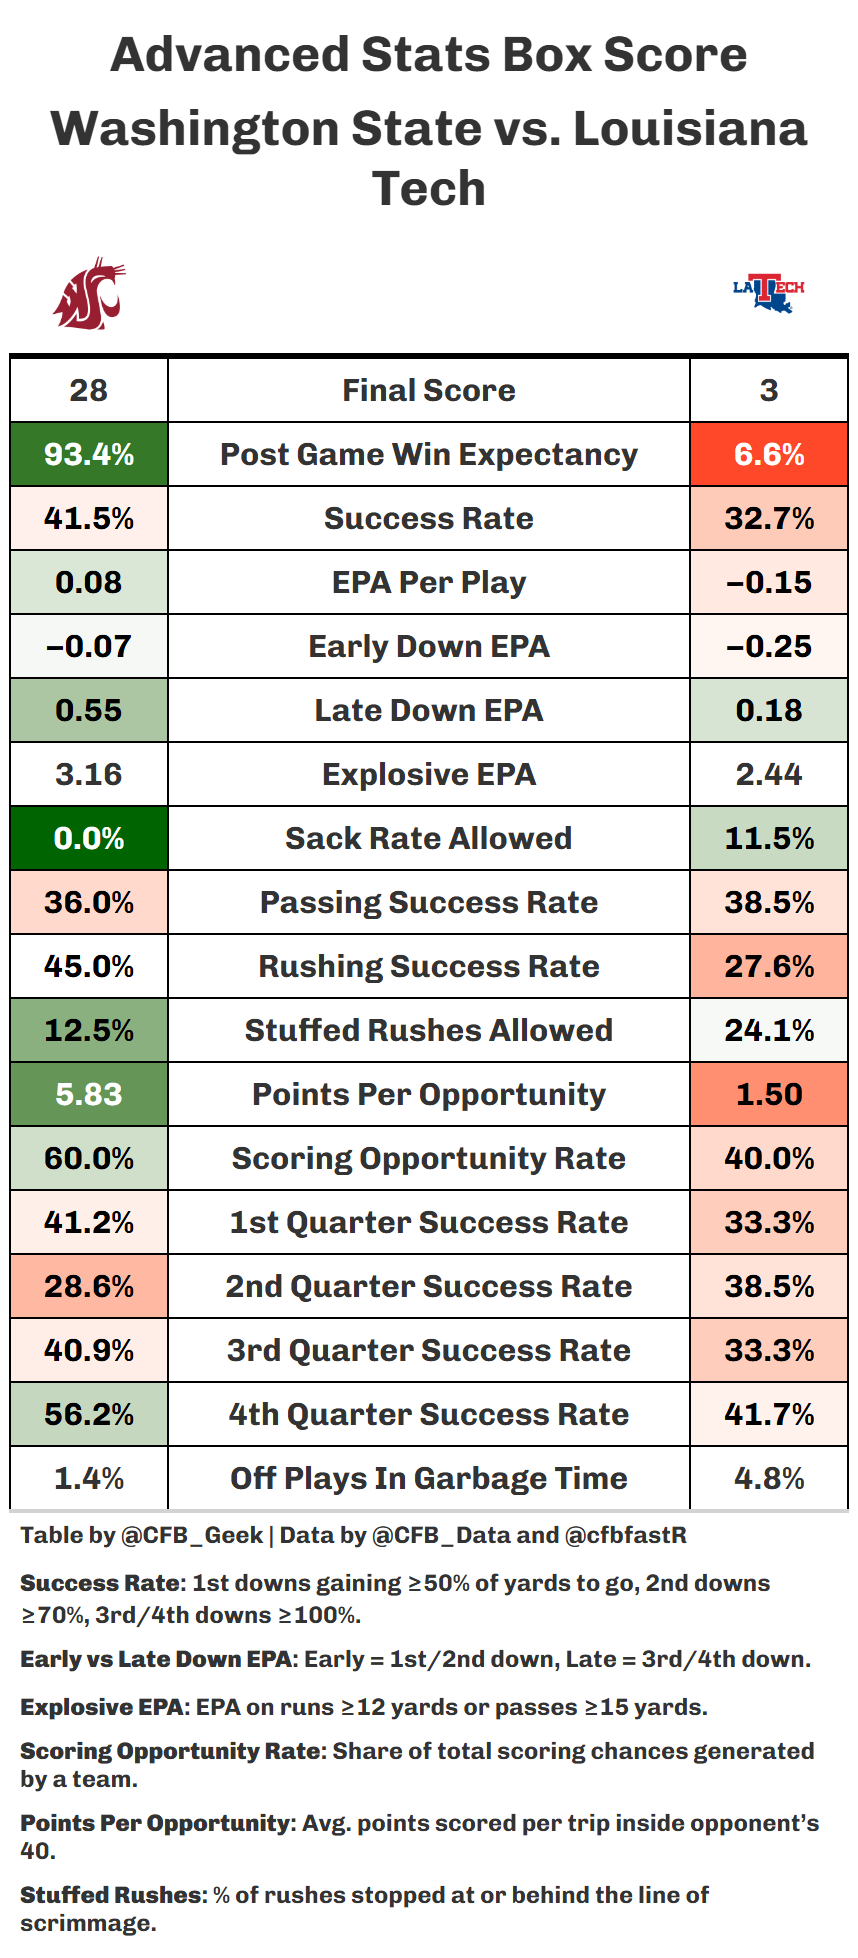The width and height of the screenshot is (858, 1958).
Task: Click the Advanced Stats Box Score title
Action: [x=428, y=55]
